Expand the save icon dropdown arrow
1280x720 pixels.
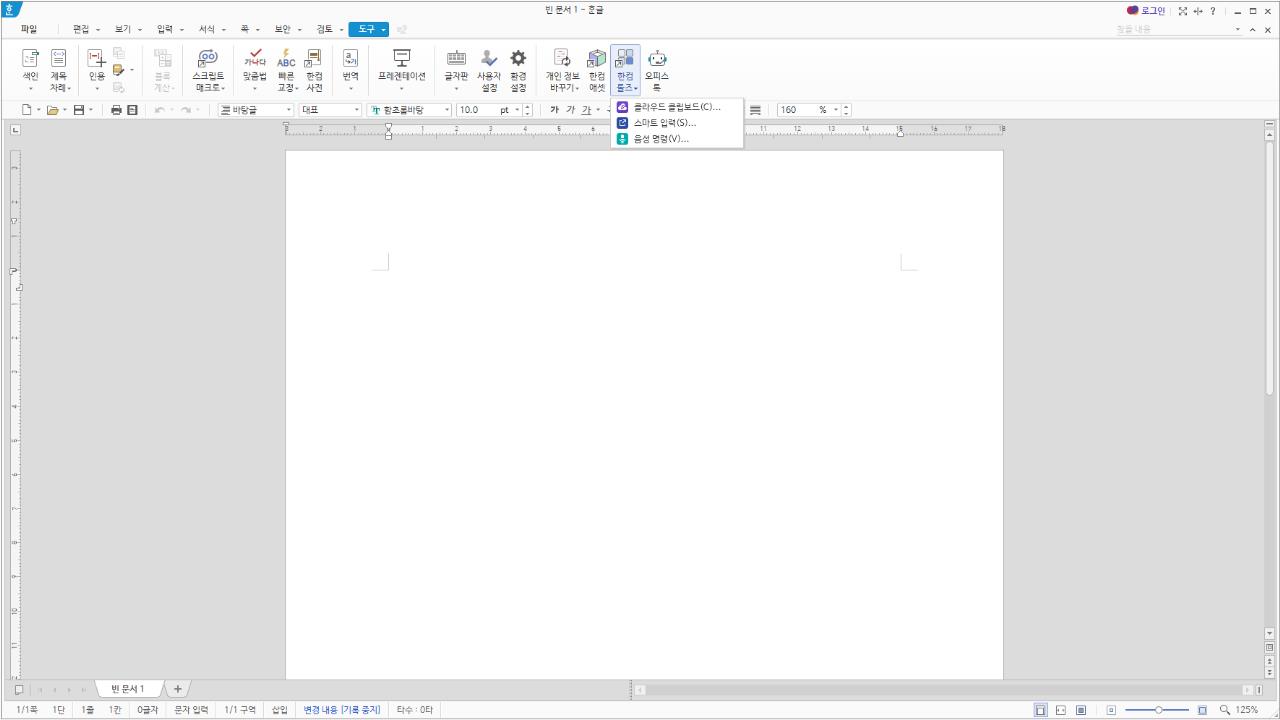coord(91,110)
